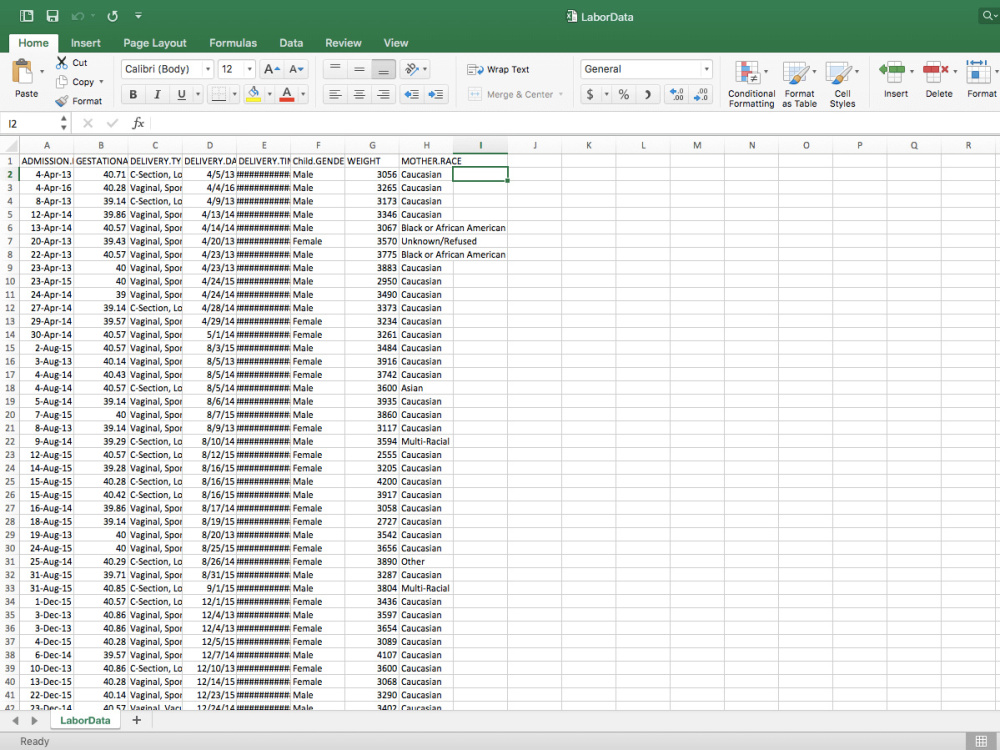
Task: Switch to the Formulas tab
Action: pyautogui.click(x=233, y=43)
